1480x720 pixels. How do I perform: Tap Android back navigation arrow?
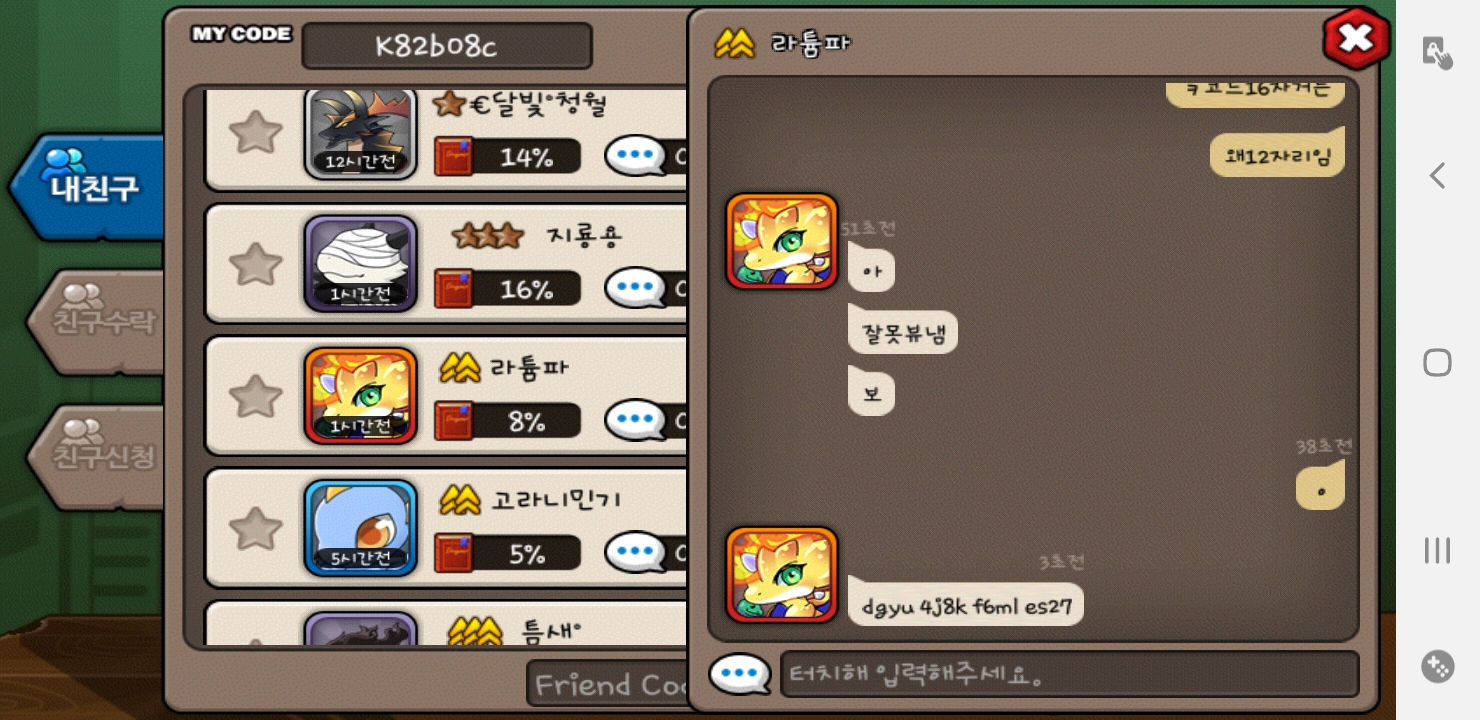(x=1437, y=176)
